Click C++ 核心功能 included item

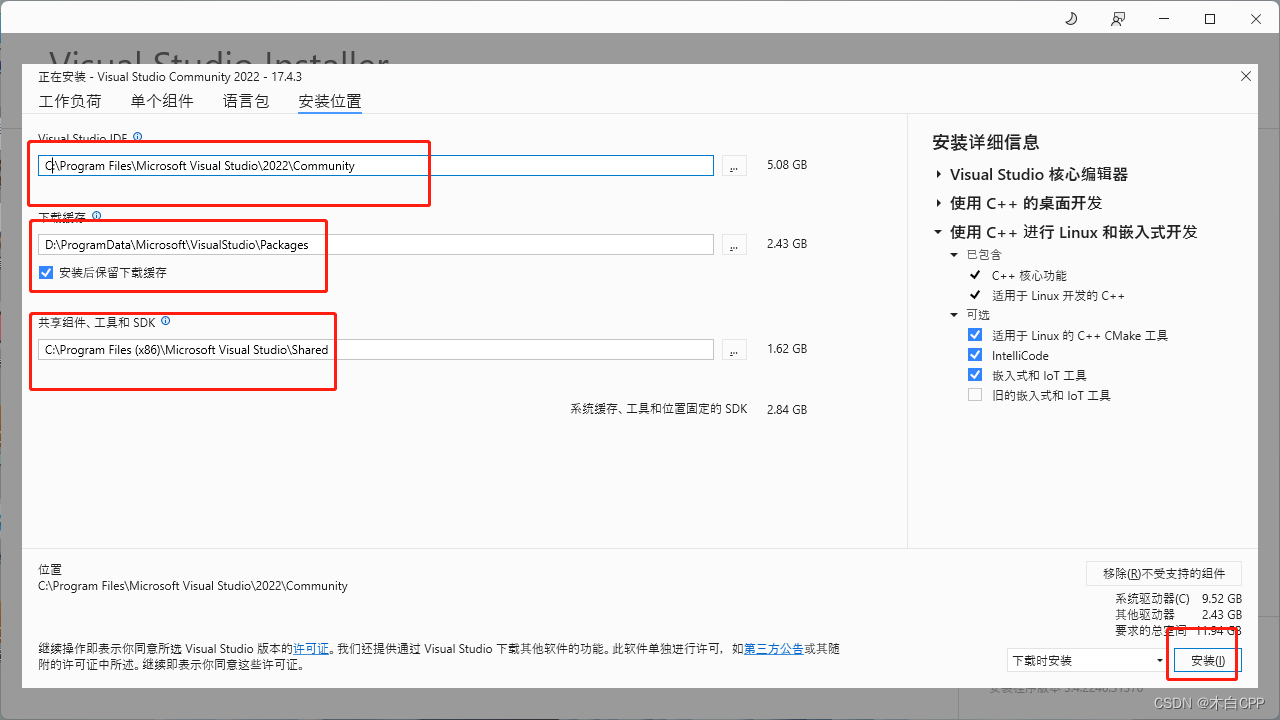[x=1029, y=275]
